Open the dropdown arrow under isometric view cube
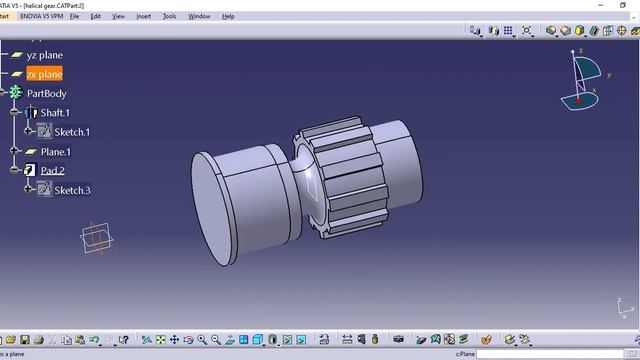Viewport: 640px width, 360px height. pos(264,345)
